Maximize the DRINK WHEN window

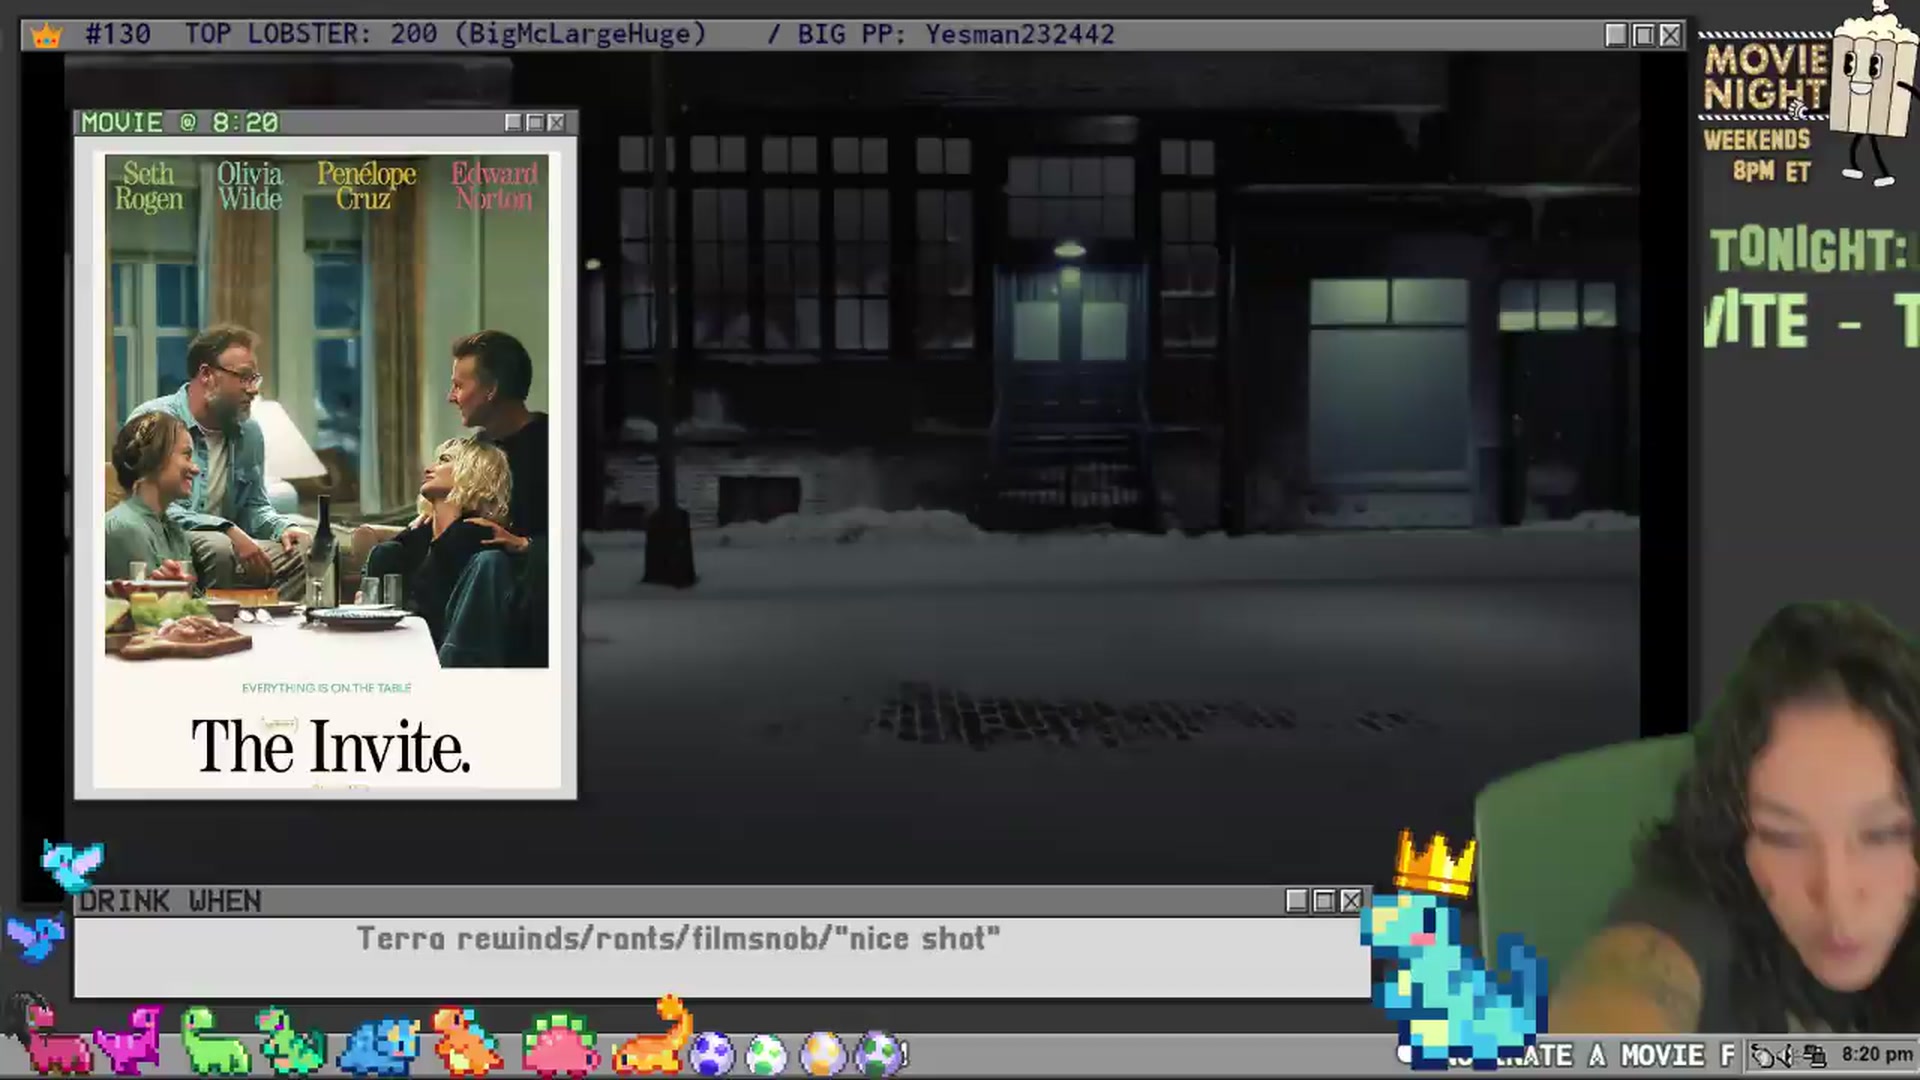coord(1324,901)
